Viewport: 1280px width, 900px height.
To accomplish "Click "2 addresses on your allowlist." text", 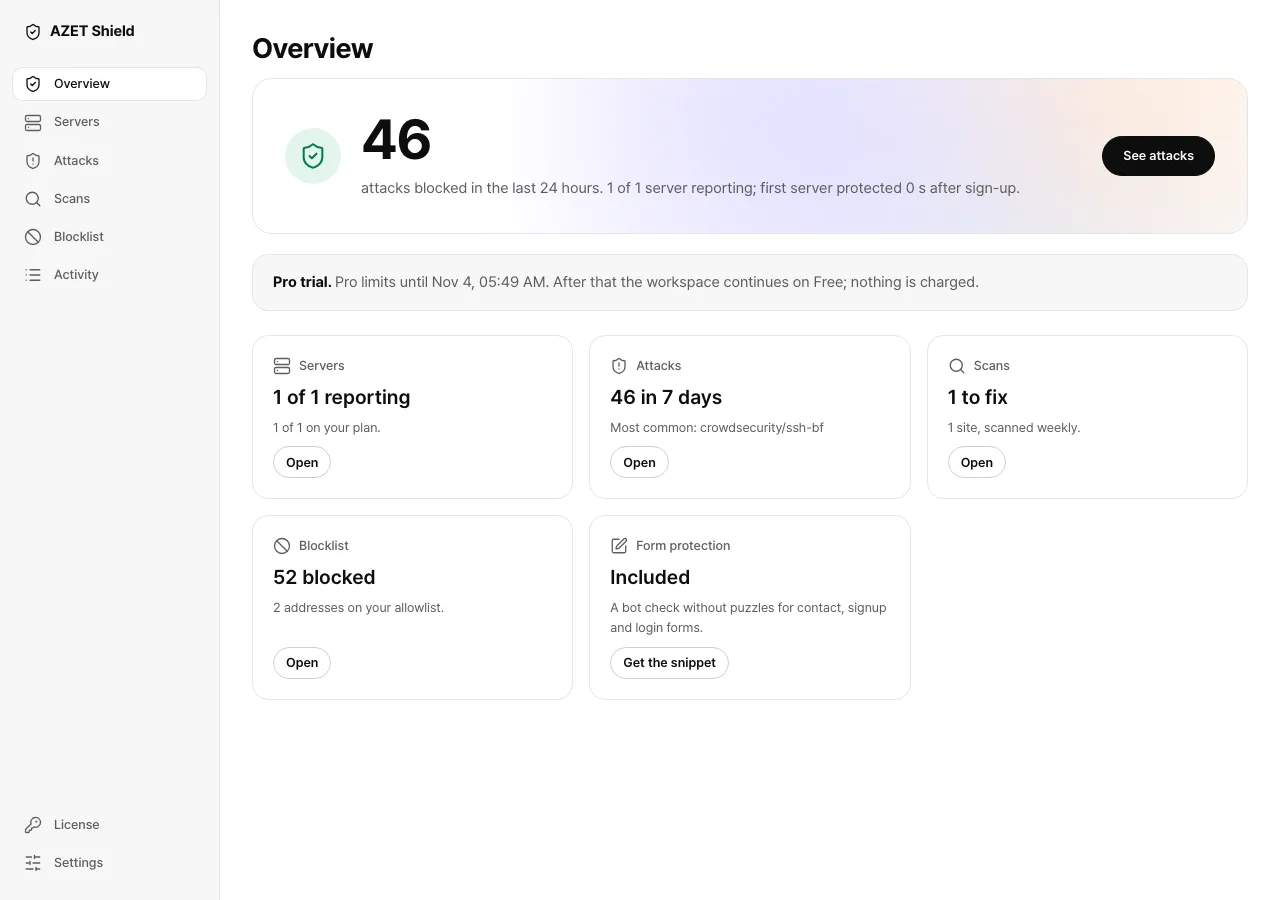I will coord(358,607).
